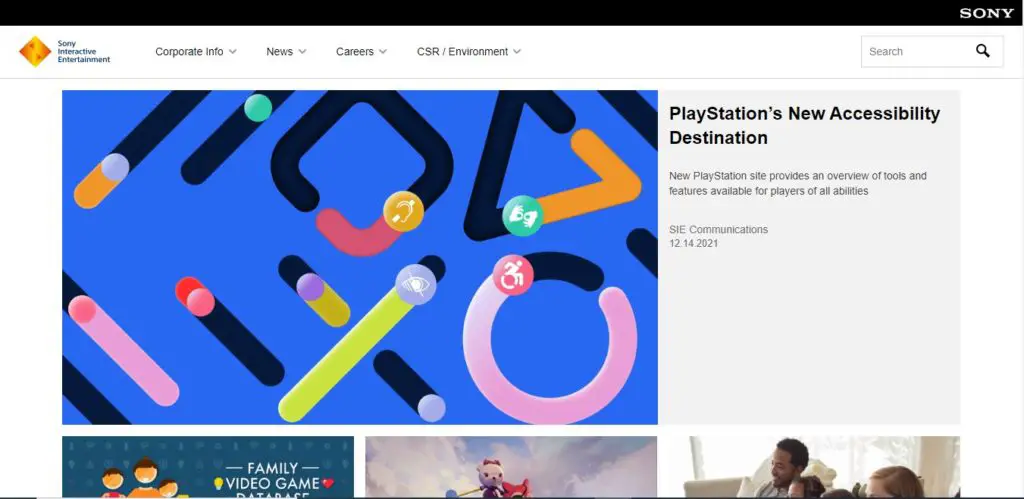Viewport: 1024px width, 499px height.
Task: Open the Corporate Info menu
Action: [x=189, y=52]
